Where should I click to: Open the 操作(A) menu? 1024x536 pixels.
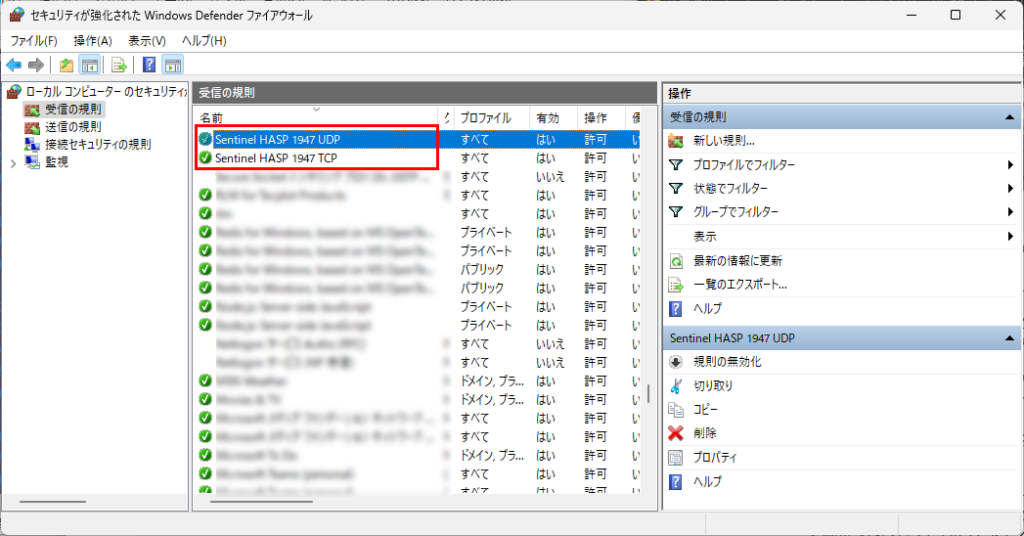(93, 41)
